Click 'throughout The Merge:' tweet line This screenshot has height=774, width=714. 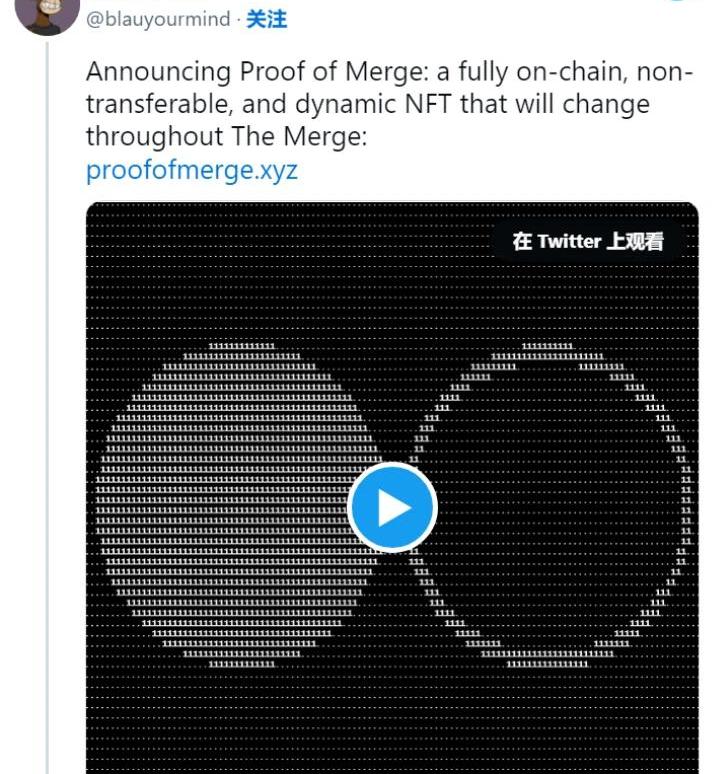(x=226, y=137)
